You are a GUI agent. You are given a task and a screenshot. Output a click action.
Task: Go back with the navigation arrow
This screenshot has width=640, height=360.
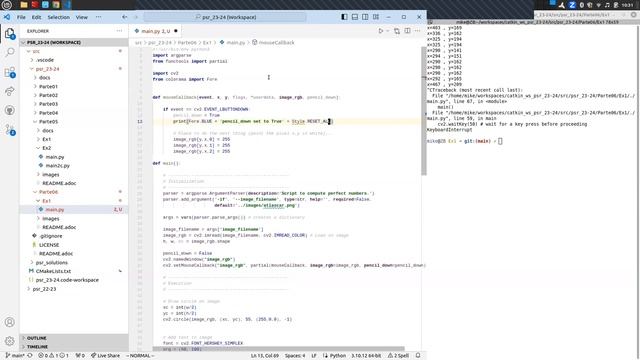click(124, 17)
